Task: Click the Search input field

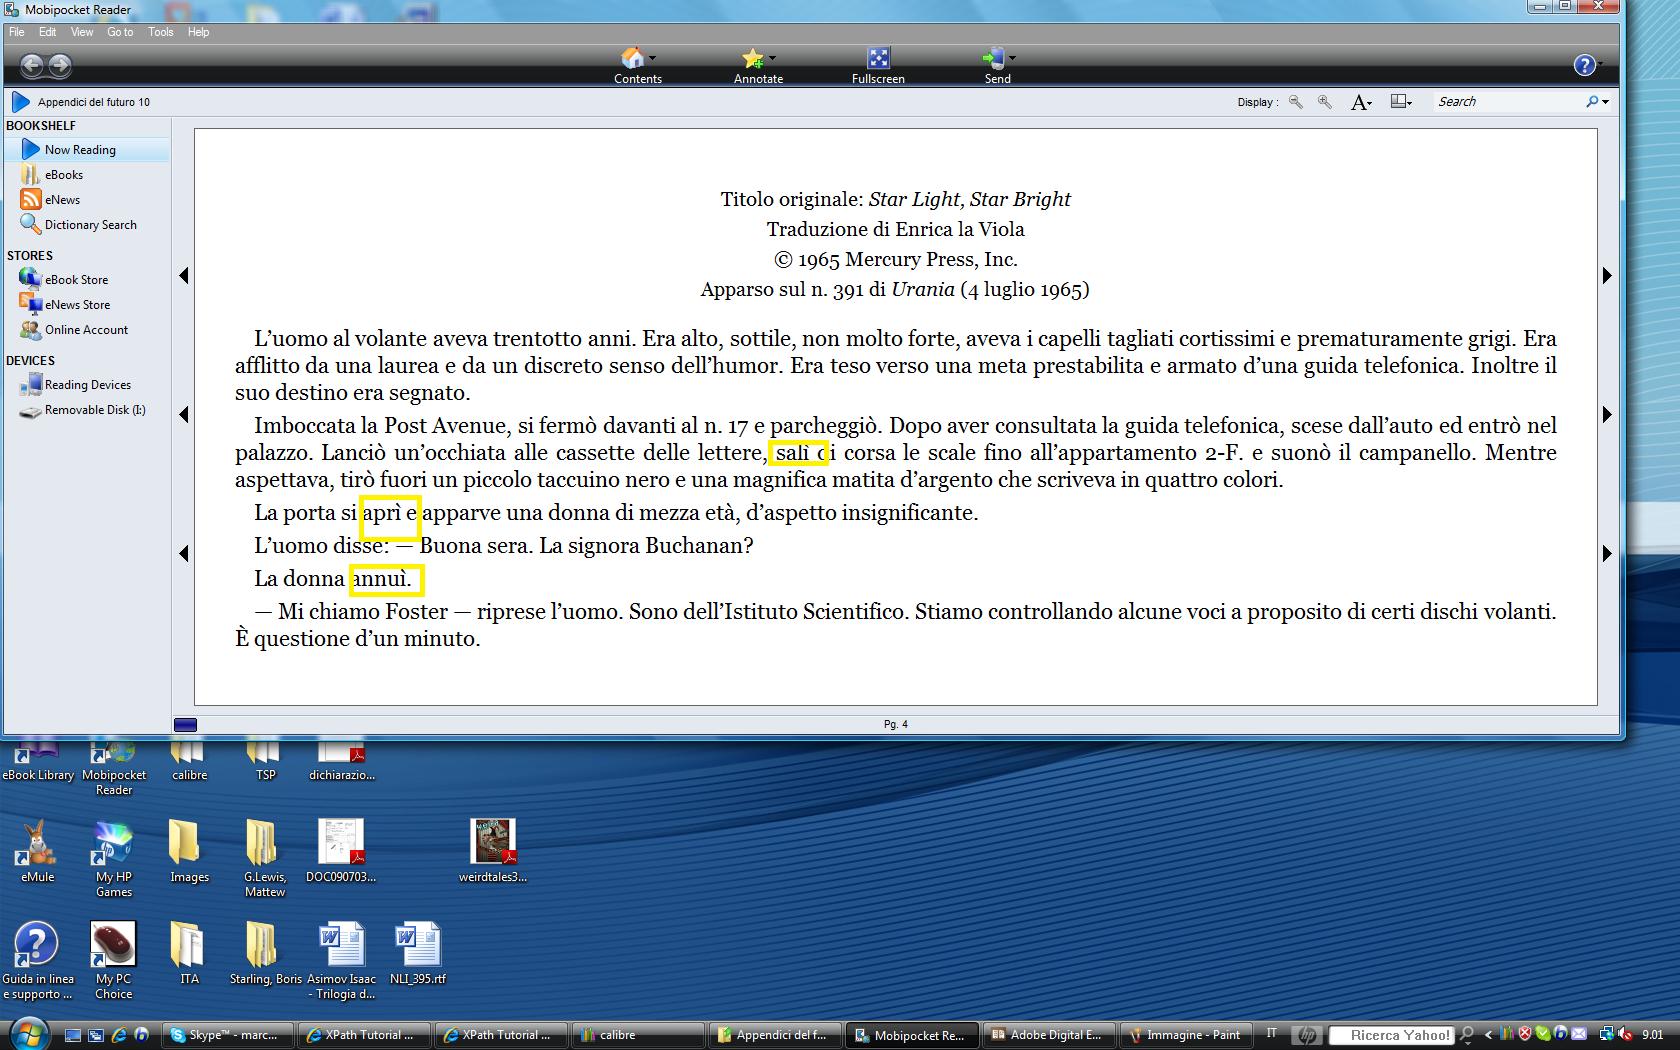Action: pyautogui.click(x=1508, y=102)
